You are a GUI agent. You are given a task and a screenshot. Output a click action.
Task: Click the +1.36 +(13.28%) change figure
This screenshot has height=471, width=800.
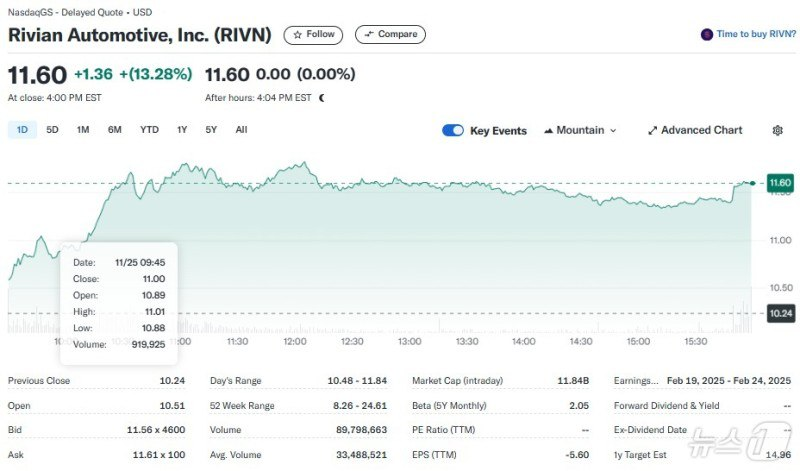133,74
